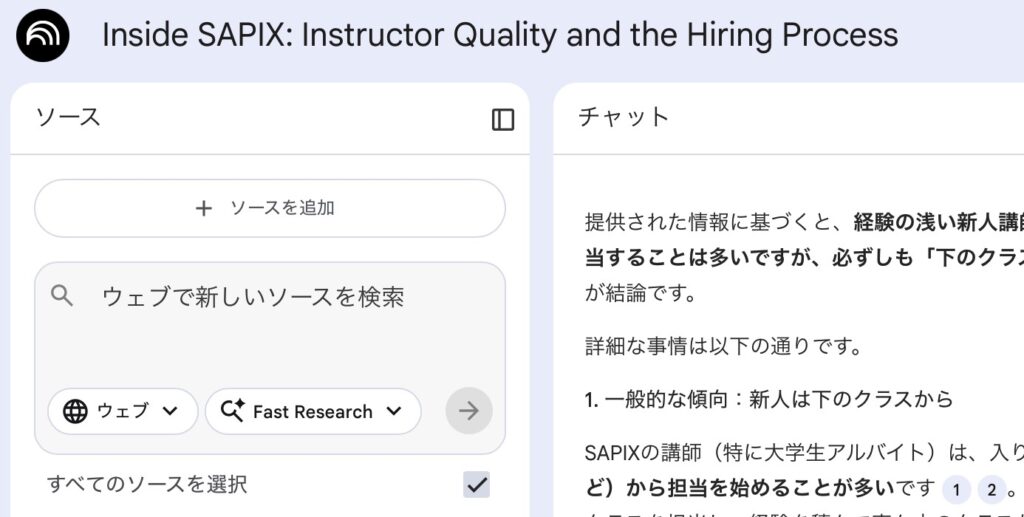The height and width of the screenshot is (517, 1024).
Task: Open the Fast Research dropdown label
Action: (x=312, y=411)
